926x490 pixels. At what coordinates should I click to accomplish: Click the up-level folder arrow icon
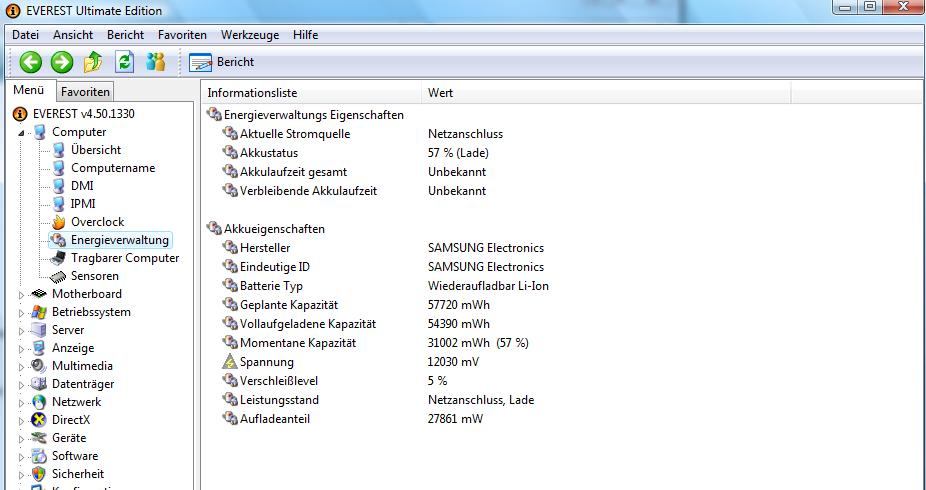[x=93, y=62]
